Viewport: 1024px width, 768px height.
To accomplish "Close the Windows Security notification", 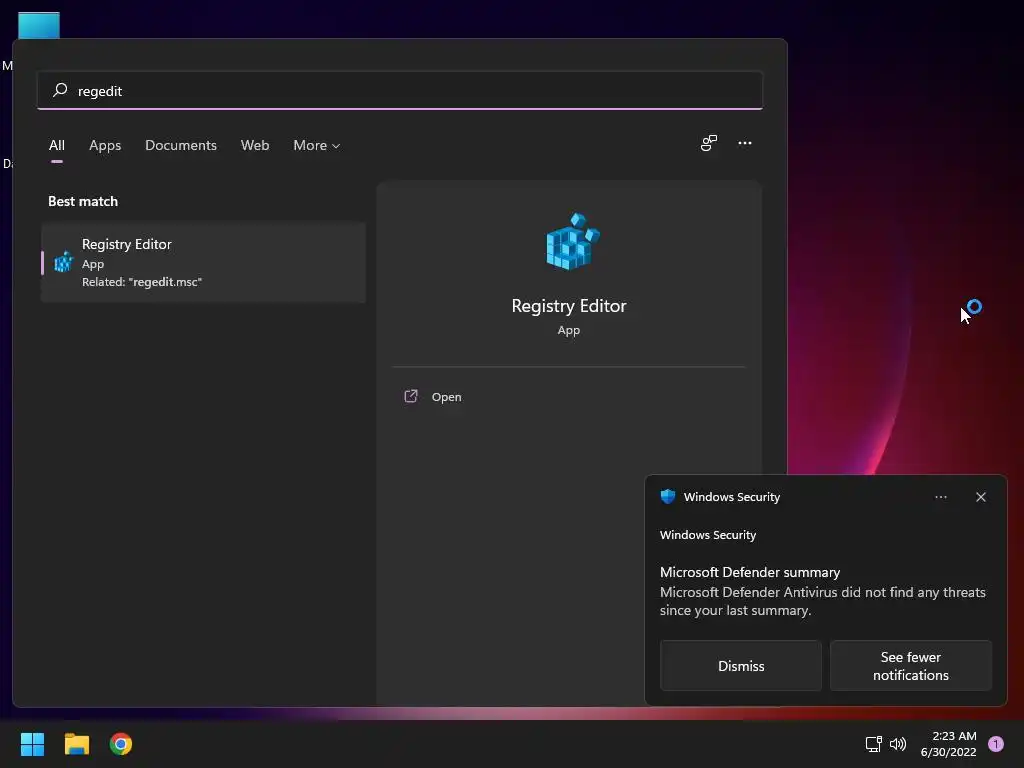I will pyautogui.click(x=981, y=497).
